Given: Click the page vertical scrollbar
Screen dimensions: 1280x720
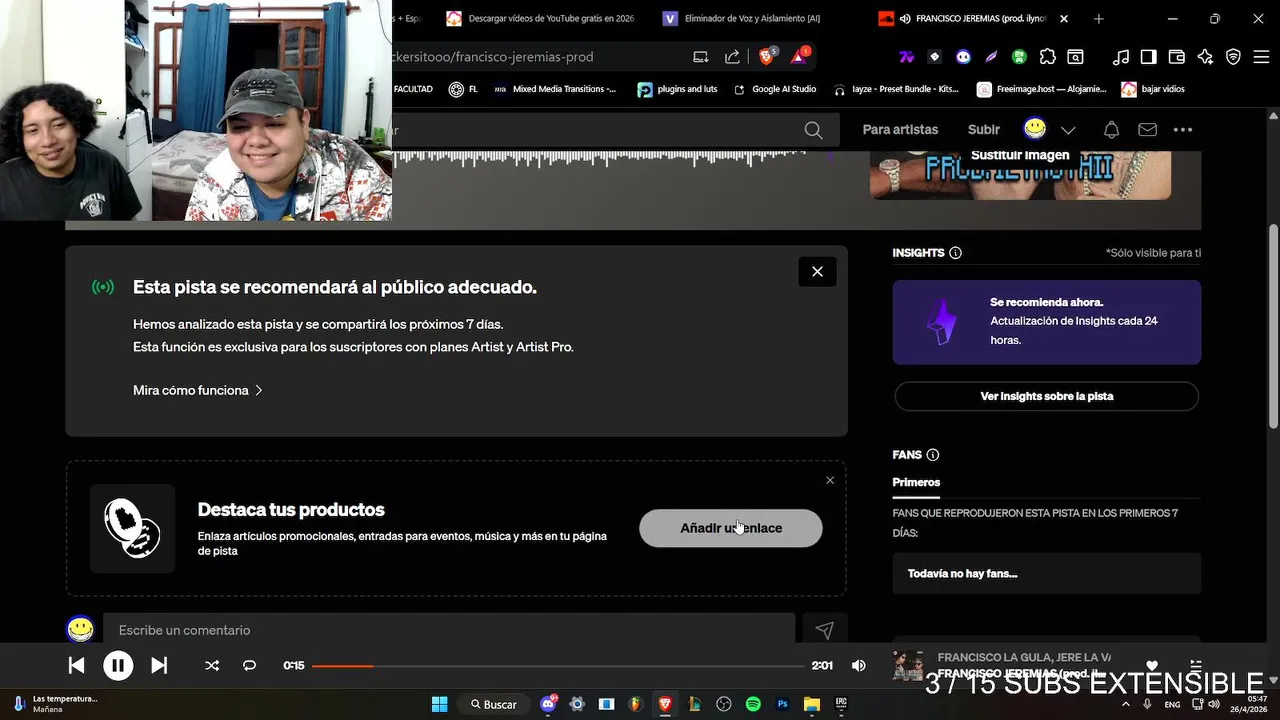Looking at the screenshot, I should (1273, 326).
